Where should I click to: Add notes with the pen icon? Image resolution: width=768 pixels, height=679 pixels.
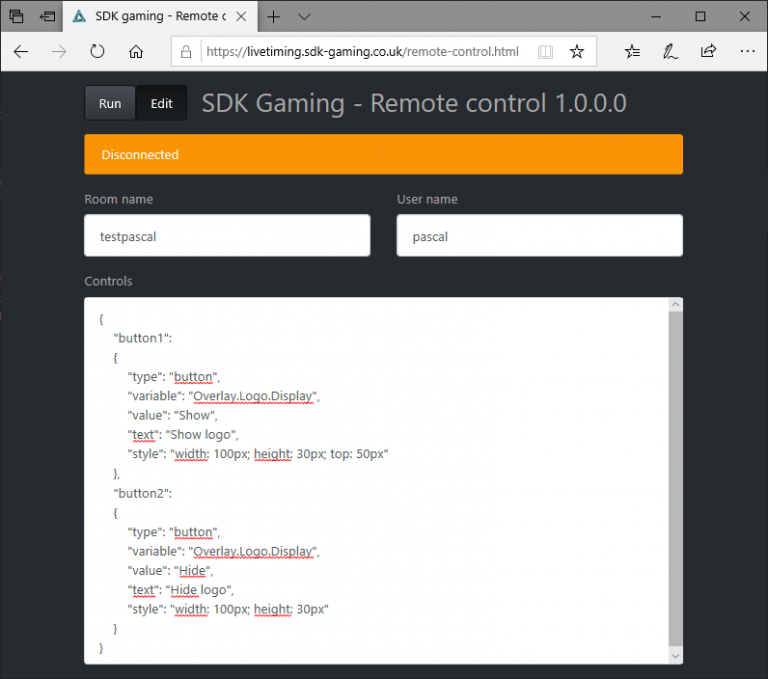(x=670, y=51)
